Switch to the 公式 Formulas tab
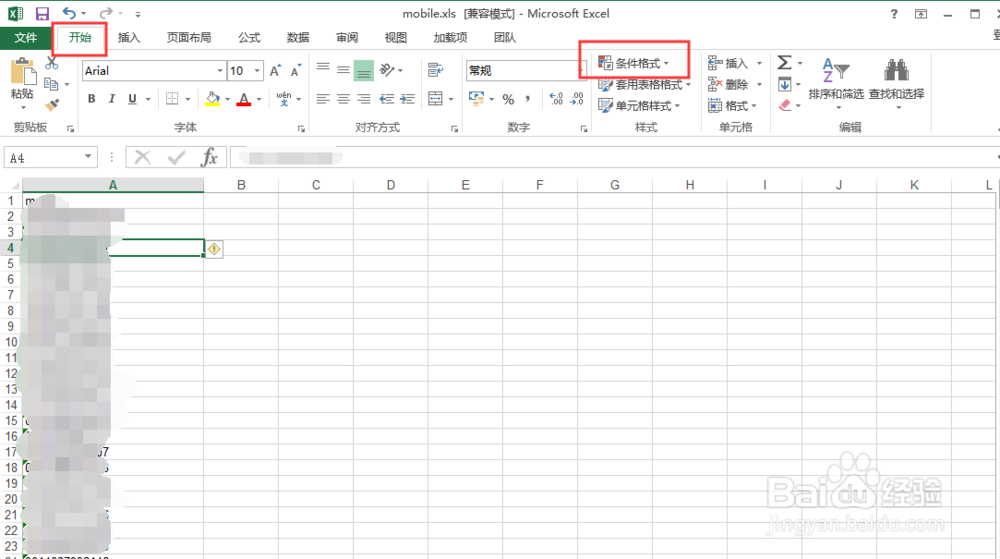This screenshot has width=1000, height=559. [x=249, y=38]
